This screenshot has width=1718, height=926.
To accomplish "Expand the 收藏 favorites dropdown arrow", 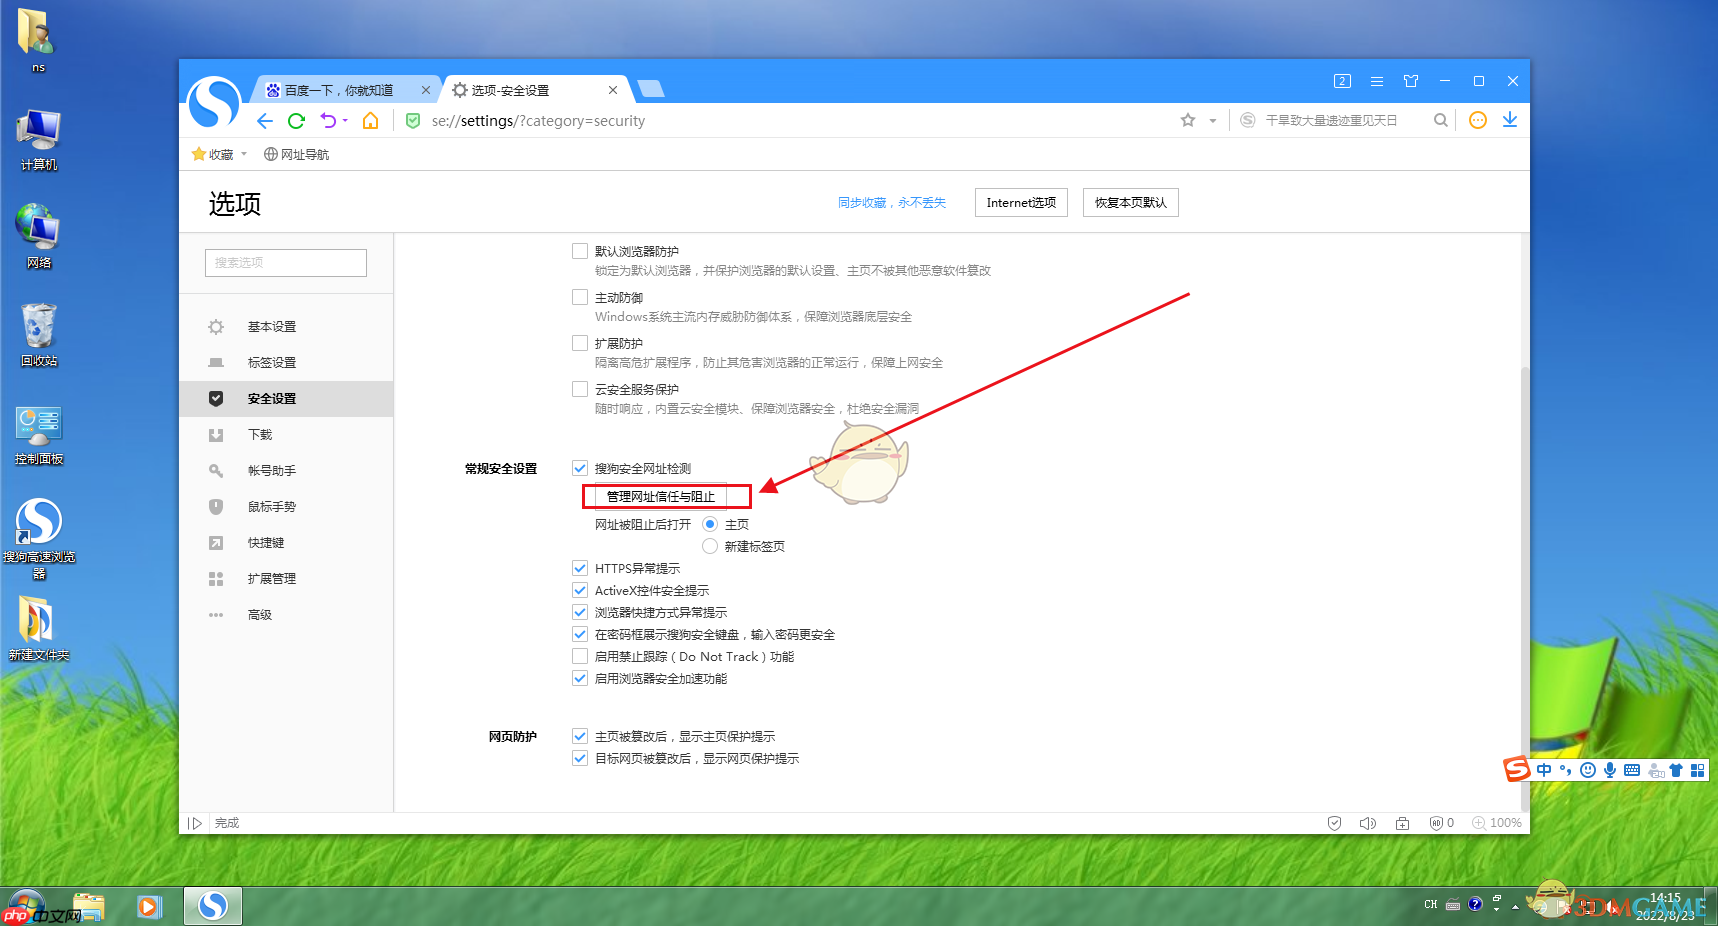I will click(x=243, y=154).
